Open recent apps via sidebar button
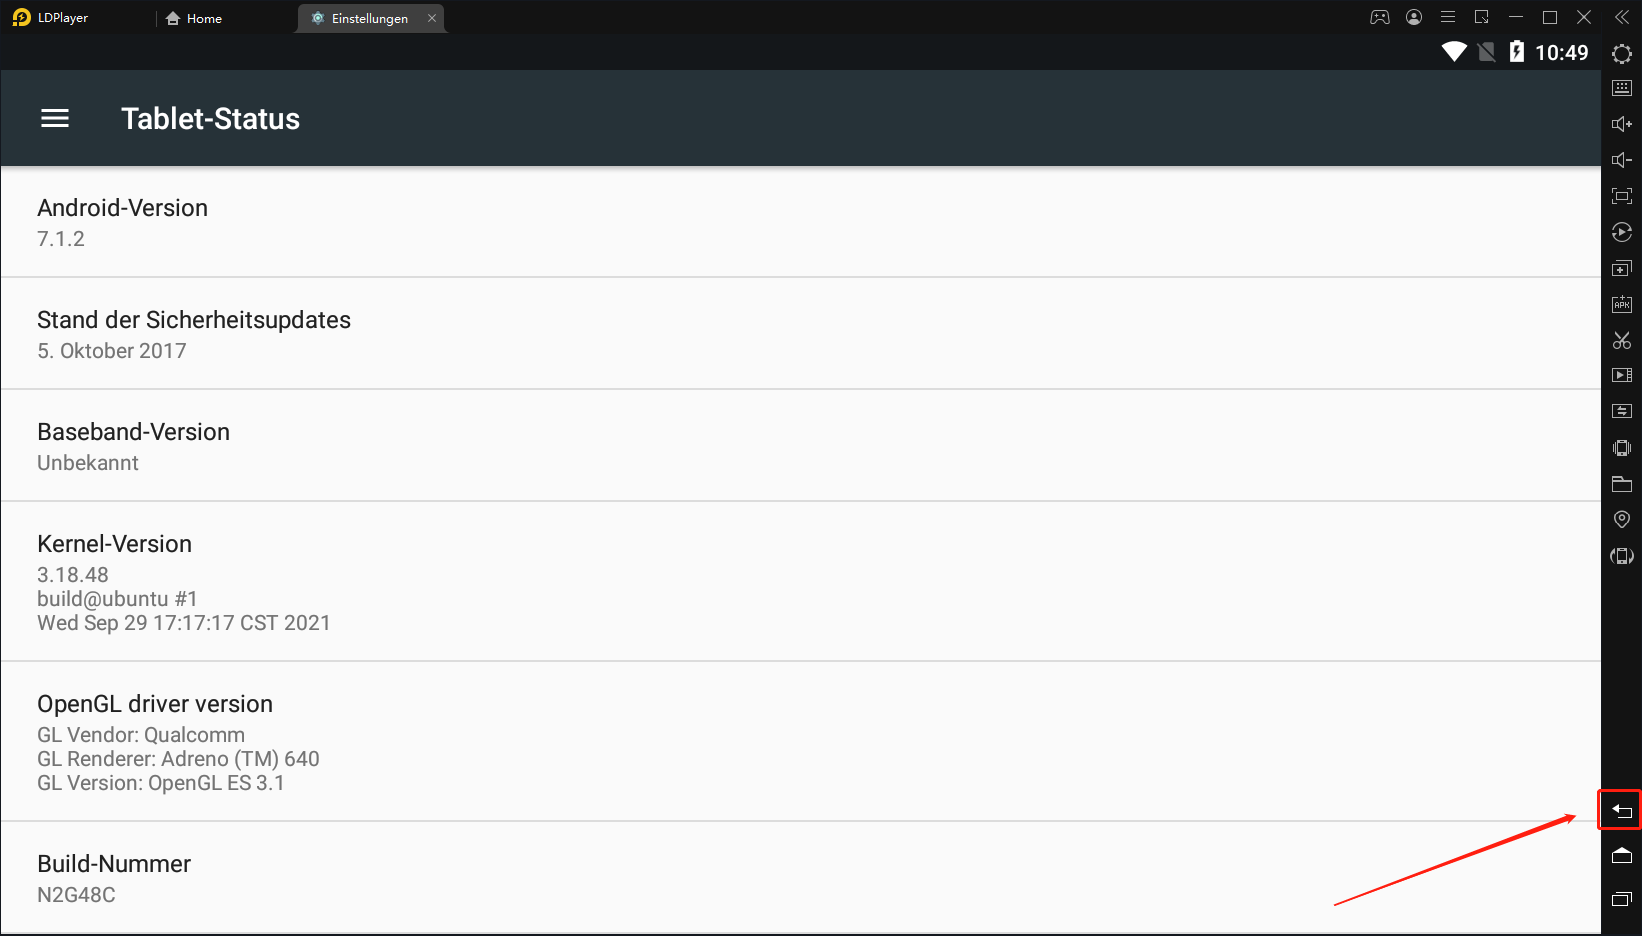 point(1622,899)
